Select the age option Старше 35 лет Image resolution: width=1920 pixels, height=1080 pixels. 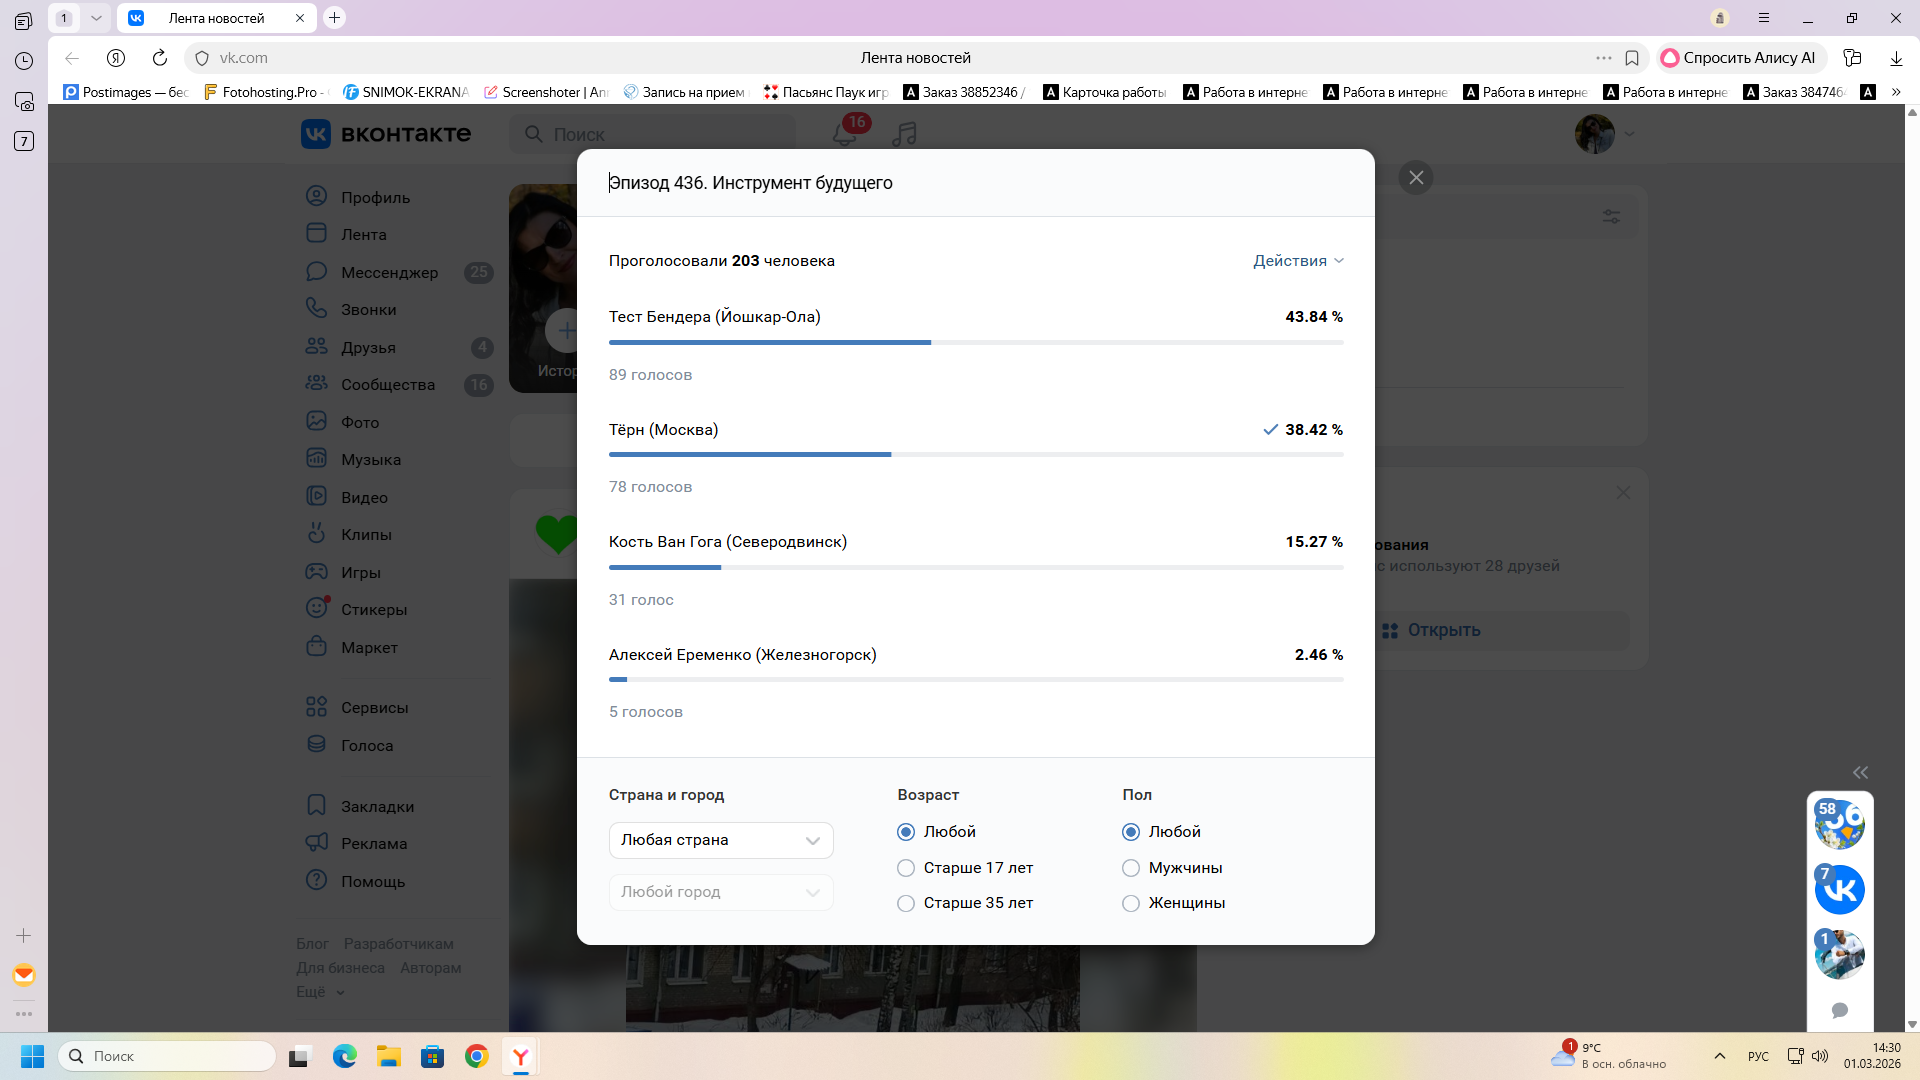[906, 903]
